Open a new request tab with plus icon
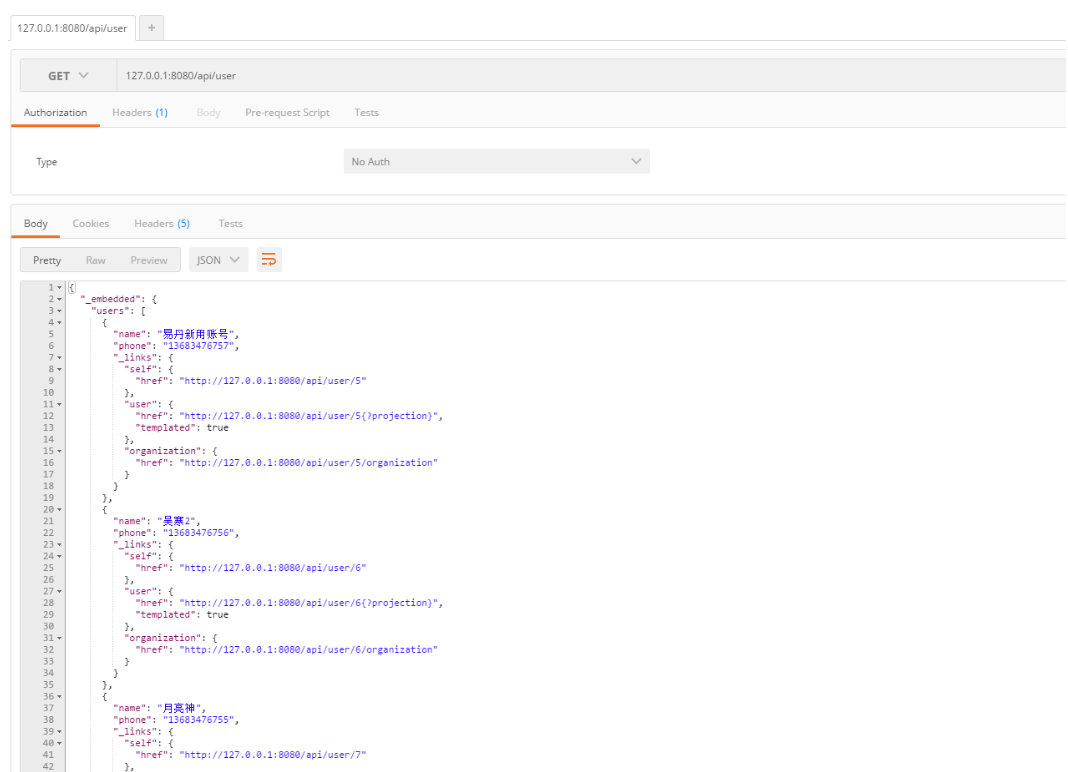1068x772 pixels. coord(150,27)
